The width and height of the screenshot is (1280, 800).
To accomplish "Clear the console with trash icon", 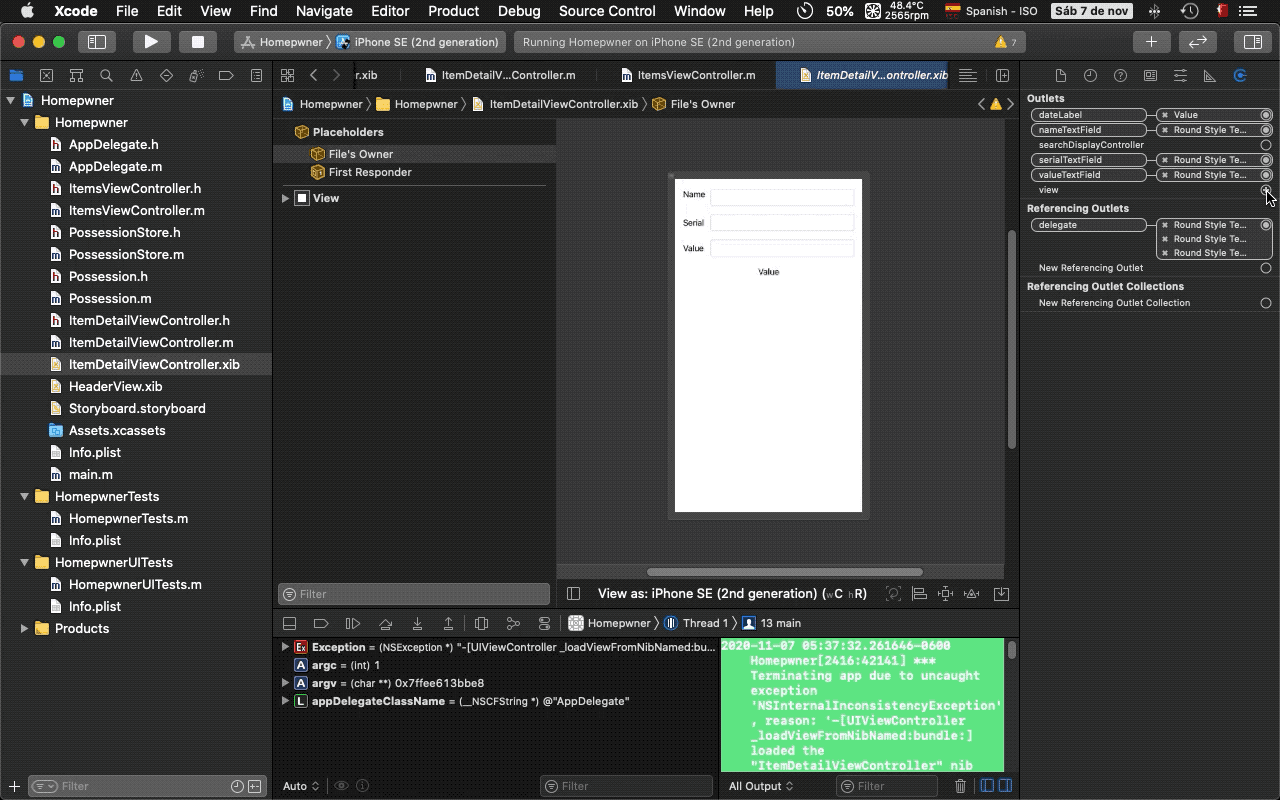I will (961, 786).
